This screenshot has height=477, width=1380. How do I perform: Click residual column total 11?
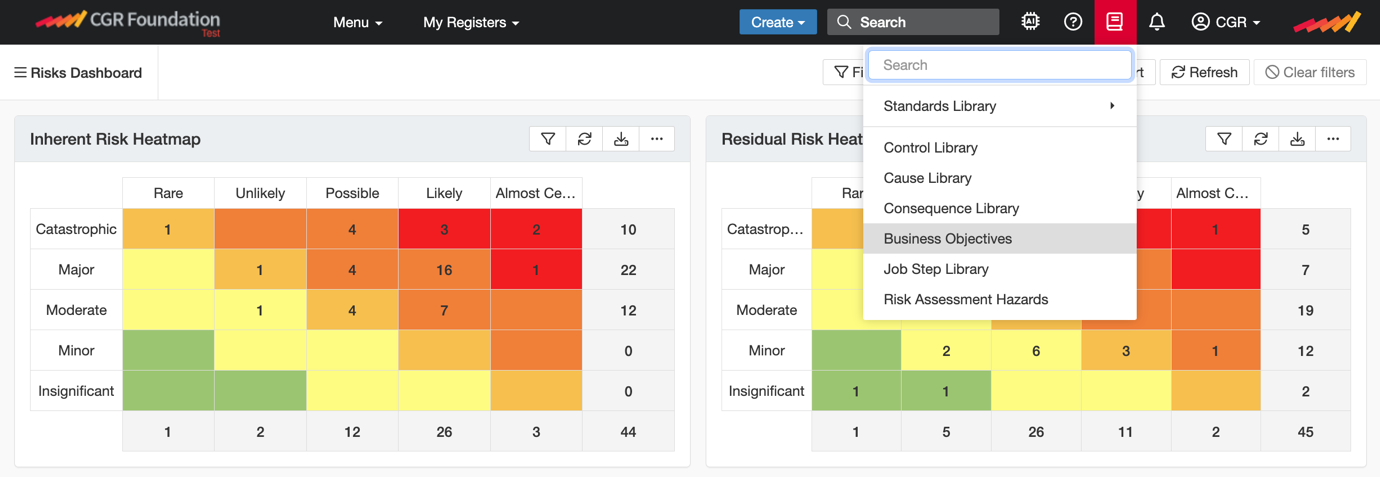pyautogui.click(x=1125, y=432)
